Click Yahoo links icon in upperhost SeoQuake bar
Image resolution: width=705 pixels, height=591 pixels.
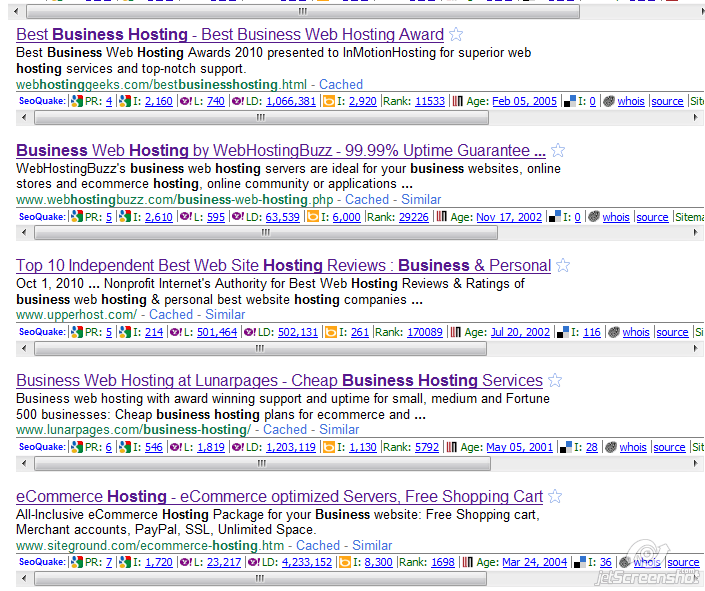tap(176, 332)
